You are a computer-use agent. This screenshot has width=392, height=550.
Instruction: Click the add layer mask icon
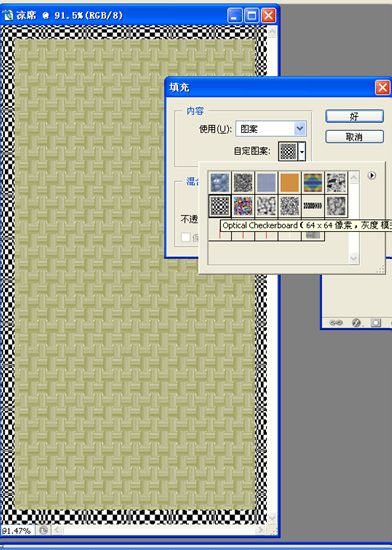[x=376, y=322]
